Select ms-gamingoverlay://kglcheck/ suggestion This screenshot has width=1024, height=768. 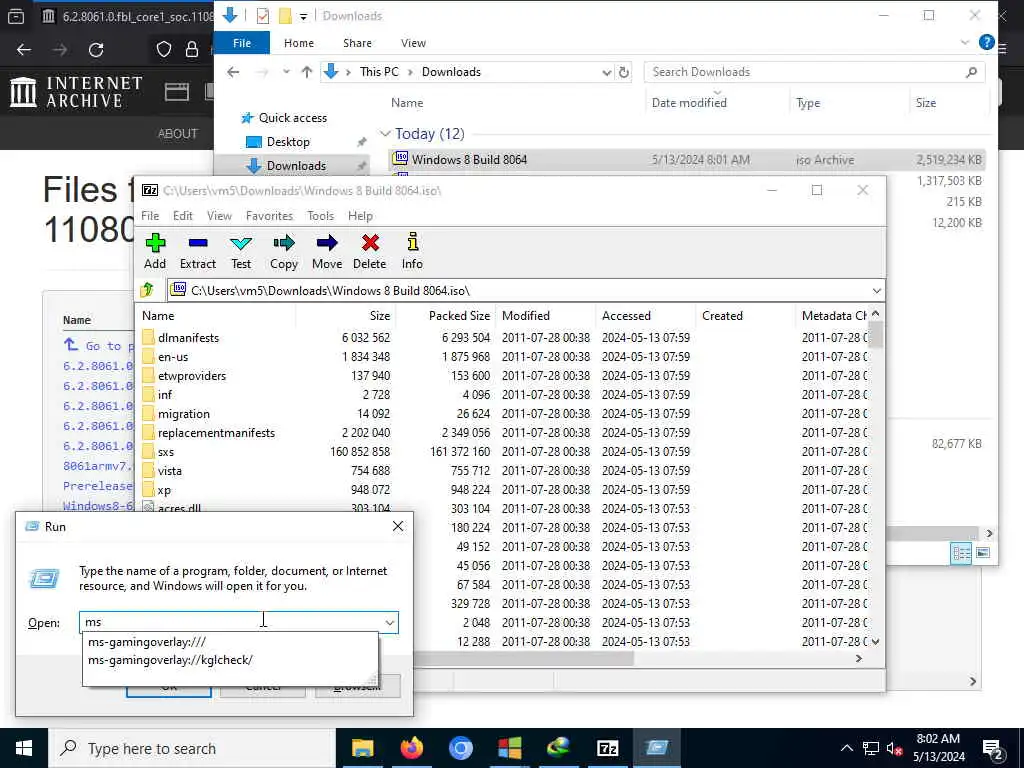(230, 660)
